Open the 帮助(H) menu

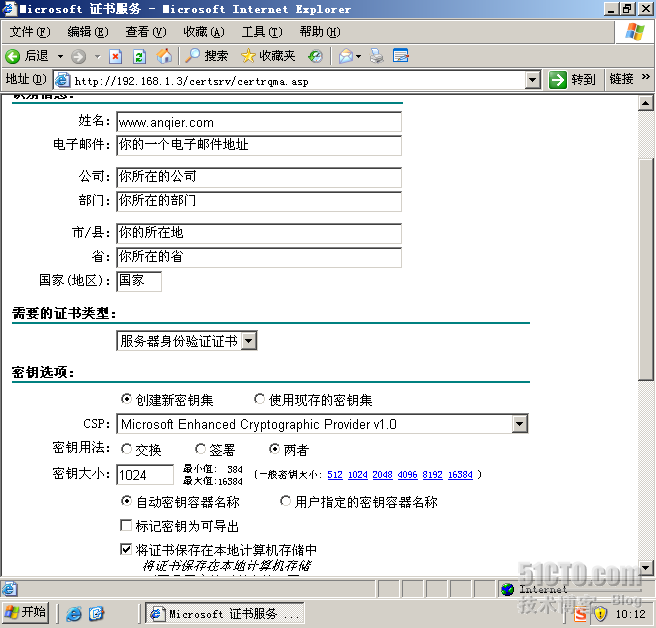(320, 32)
